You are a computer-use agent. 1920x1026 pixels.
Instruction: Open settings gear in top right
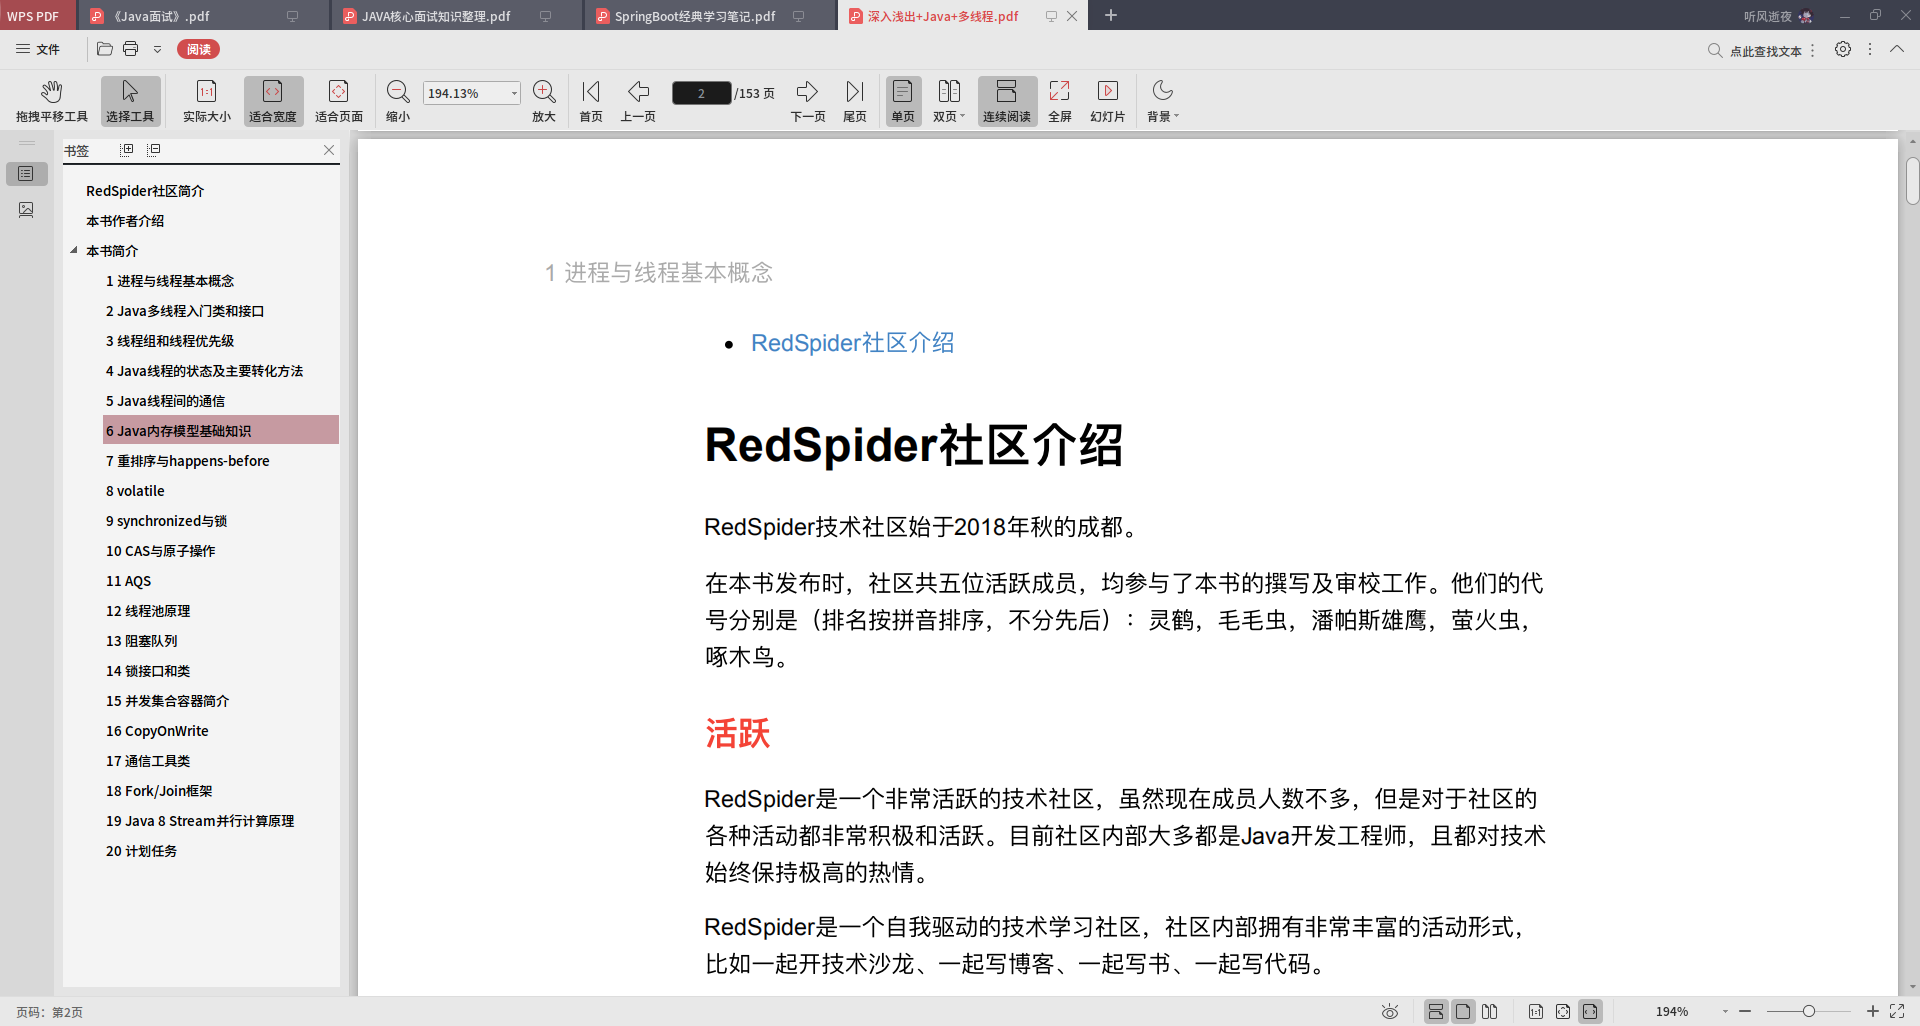1843,49
